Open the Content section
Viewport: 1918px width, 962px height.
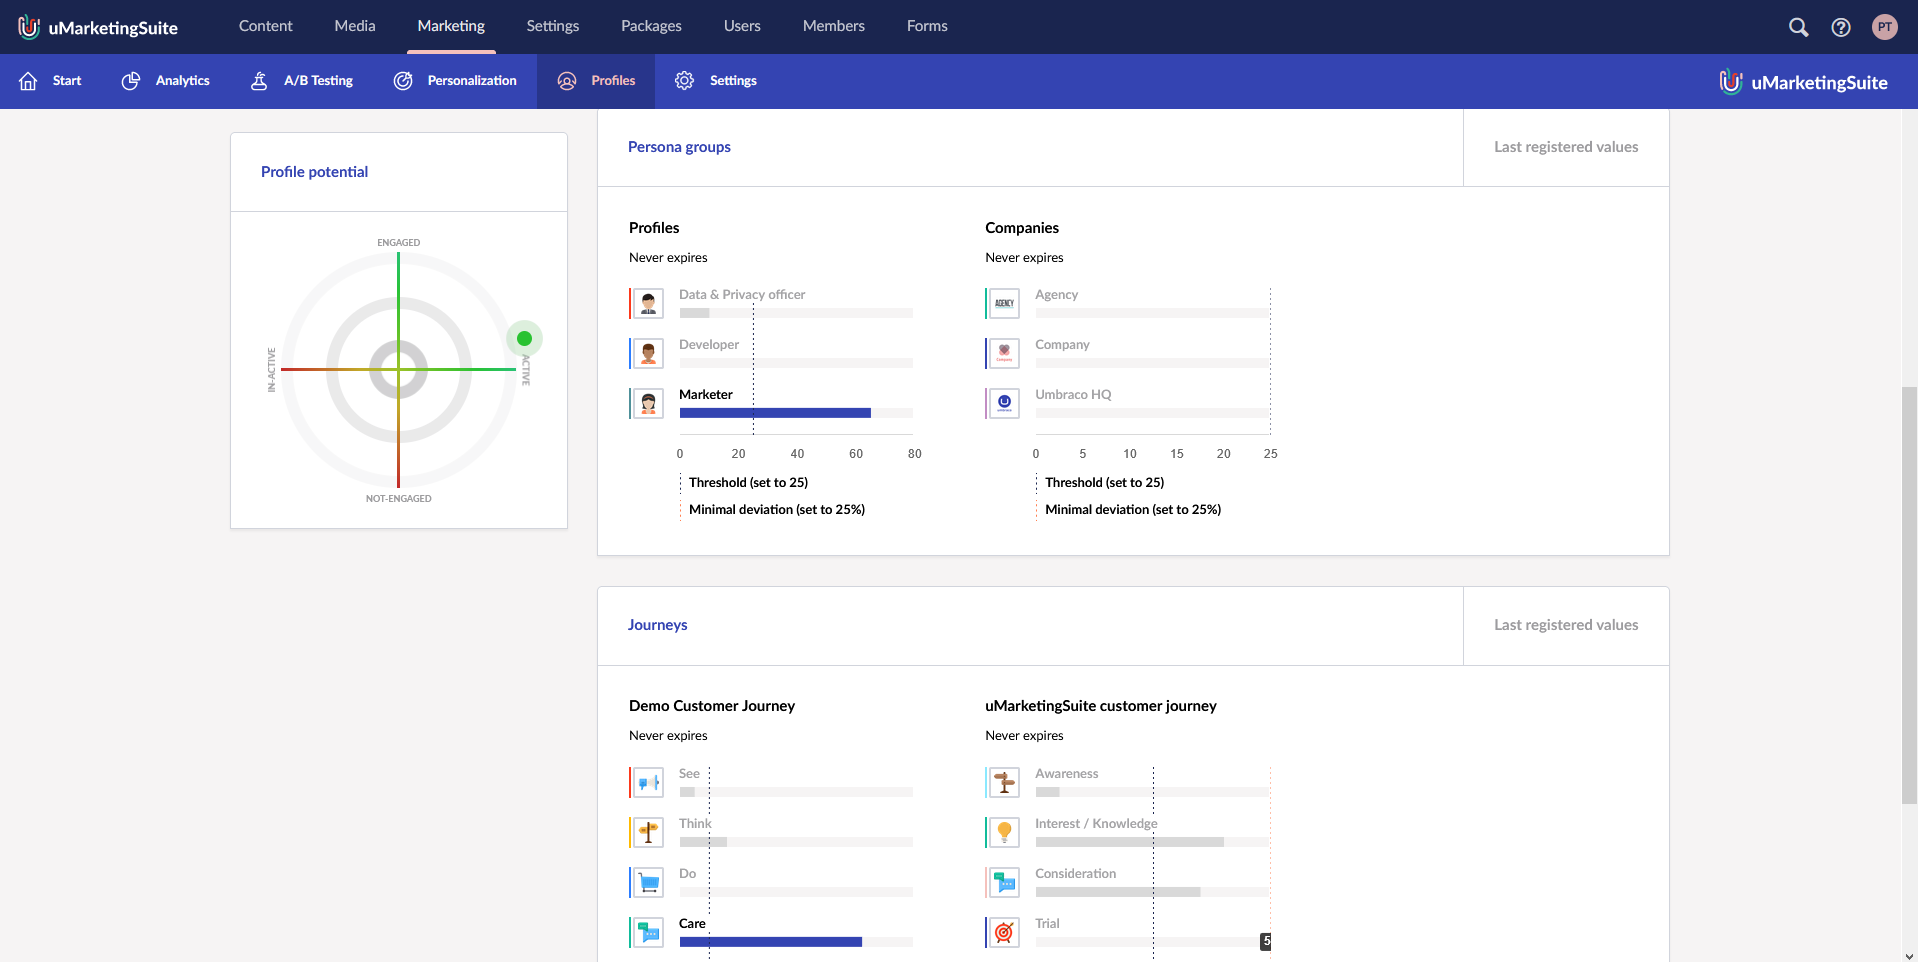pyautogui.click(x=265, y=26)
